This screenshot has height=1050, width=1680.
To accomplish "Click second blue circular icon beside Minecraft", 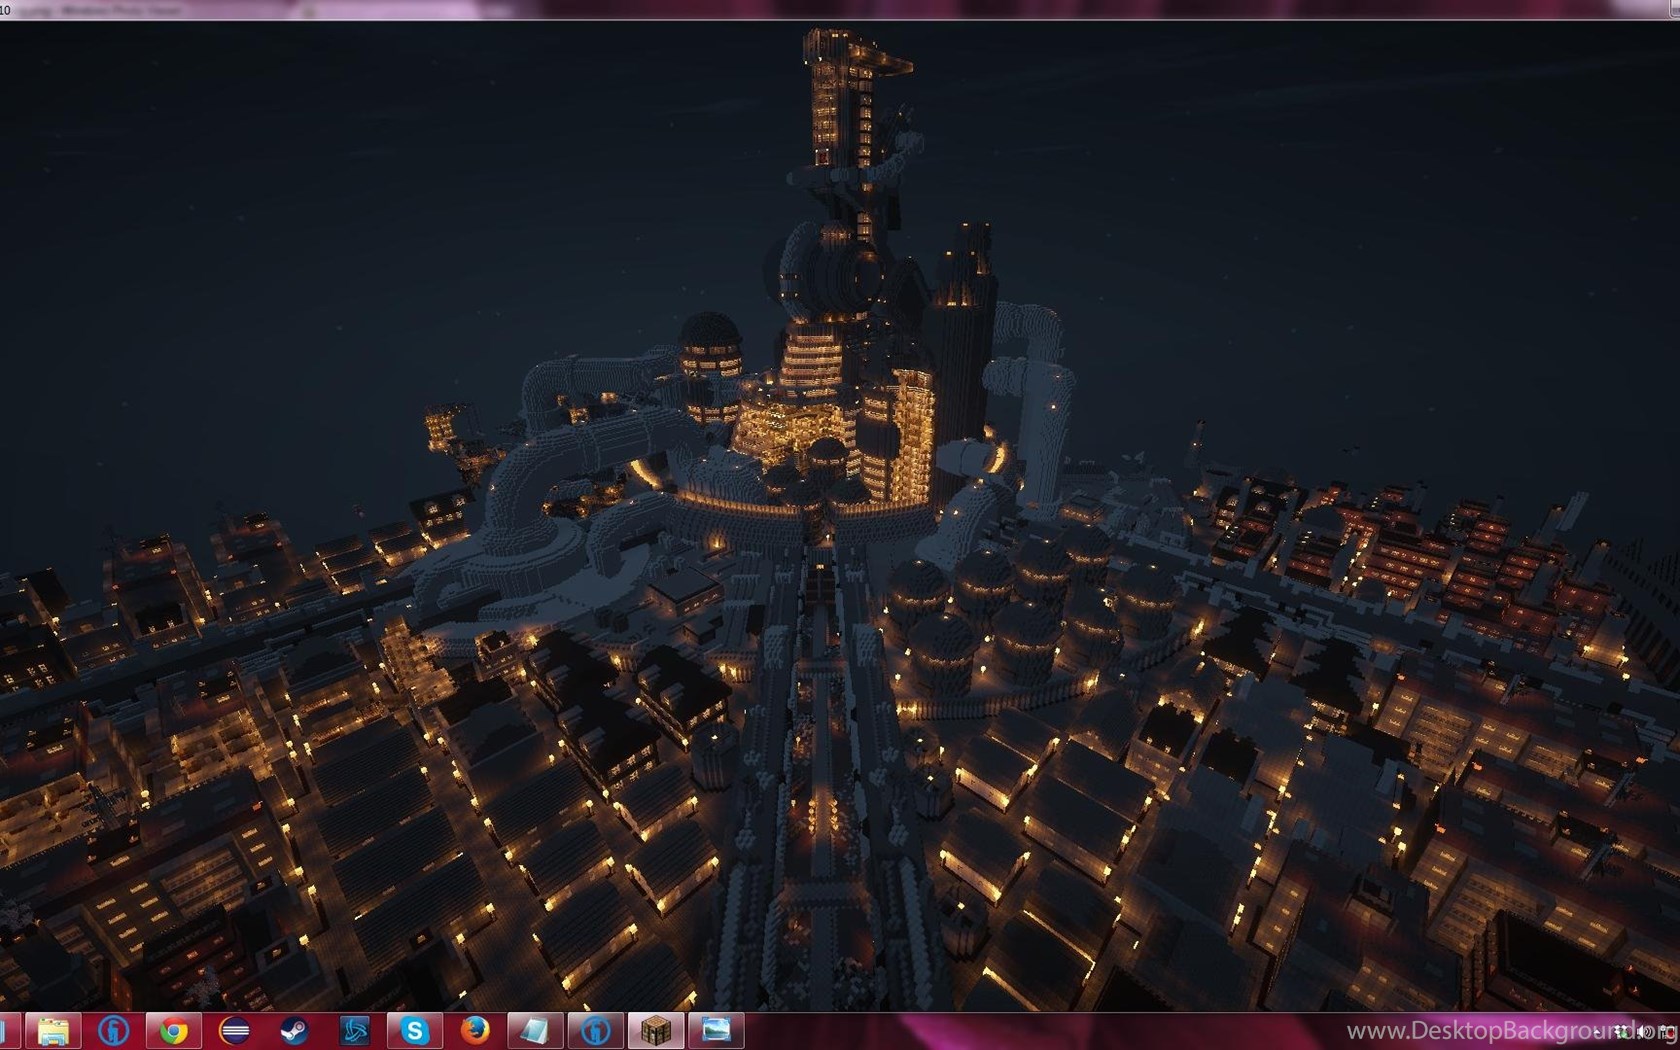I will [x=596, y=1030].
